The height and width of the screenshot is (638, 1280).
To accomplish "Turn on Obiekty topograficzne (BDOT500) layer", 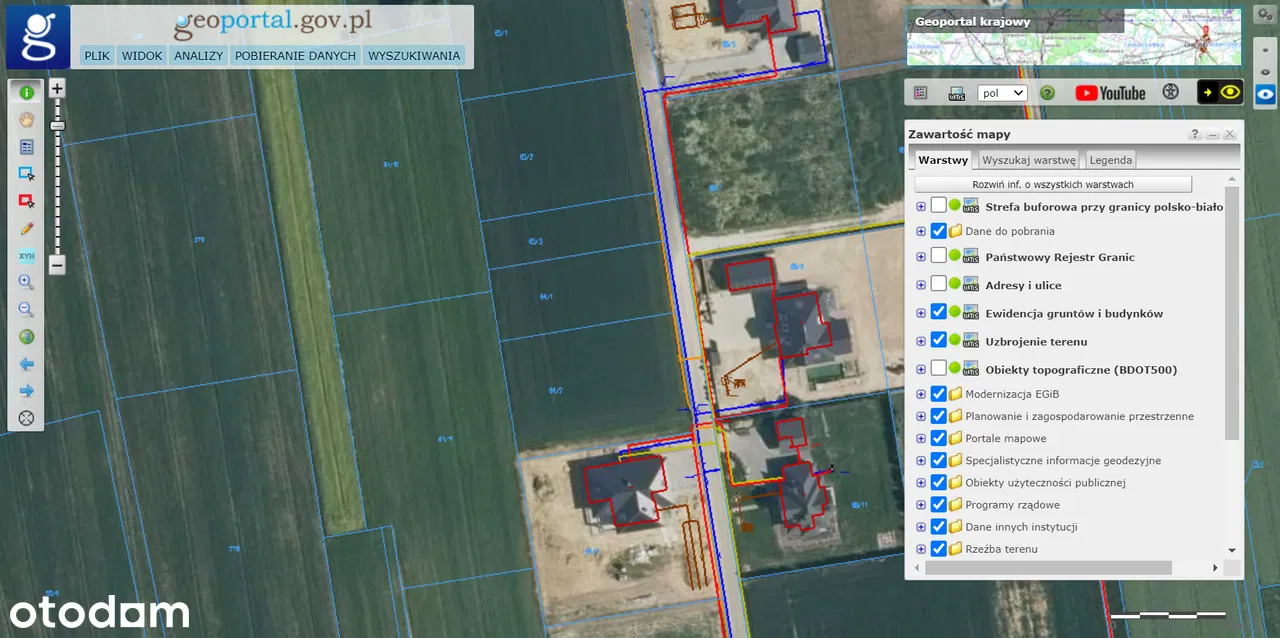I will pos(938,368).
